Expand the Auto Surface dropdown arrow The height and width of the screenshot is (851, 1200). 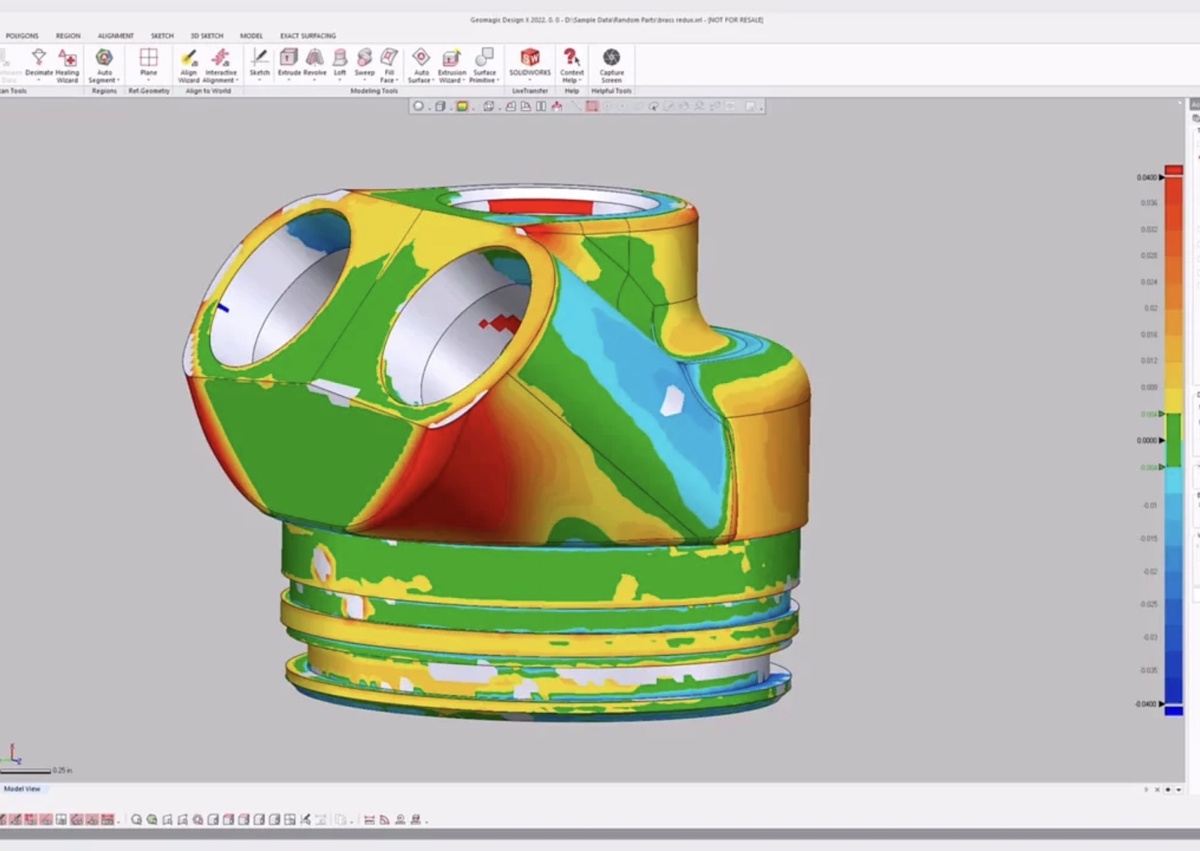point(433,81)
